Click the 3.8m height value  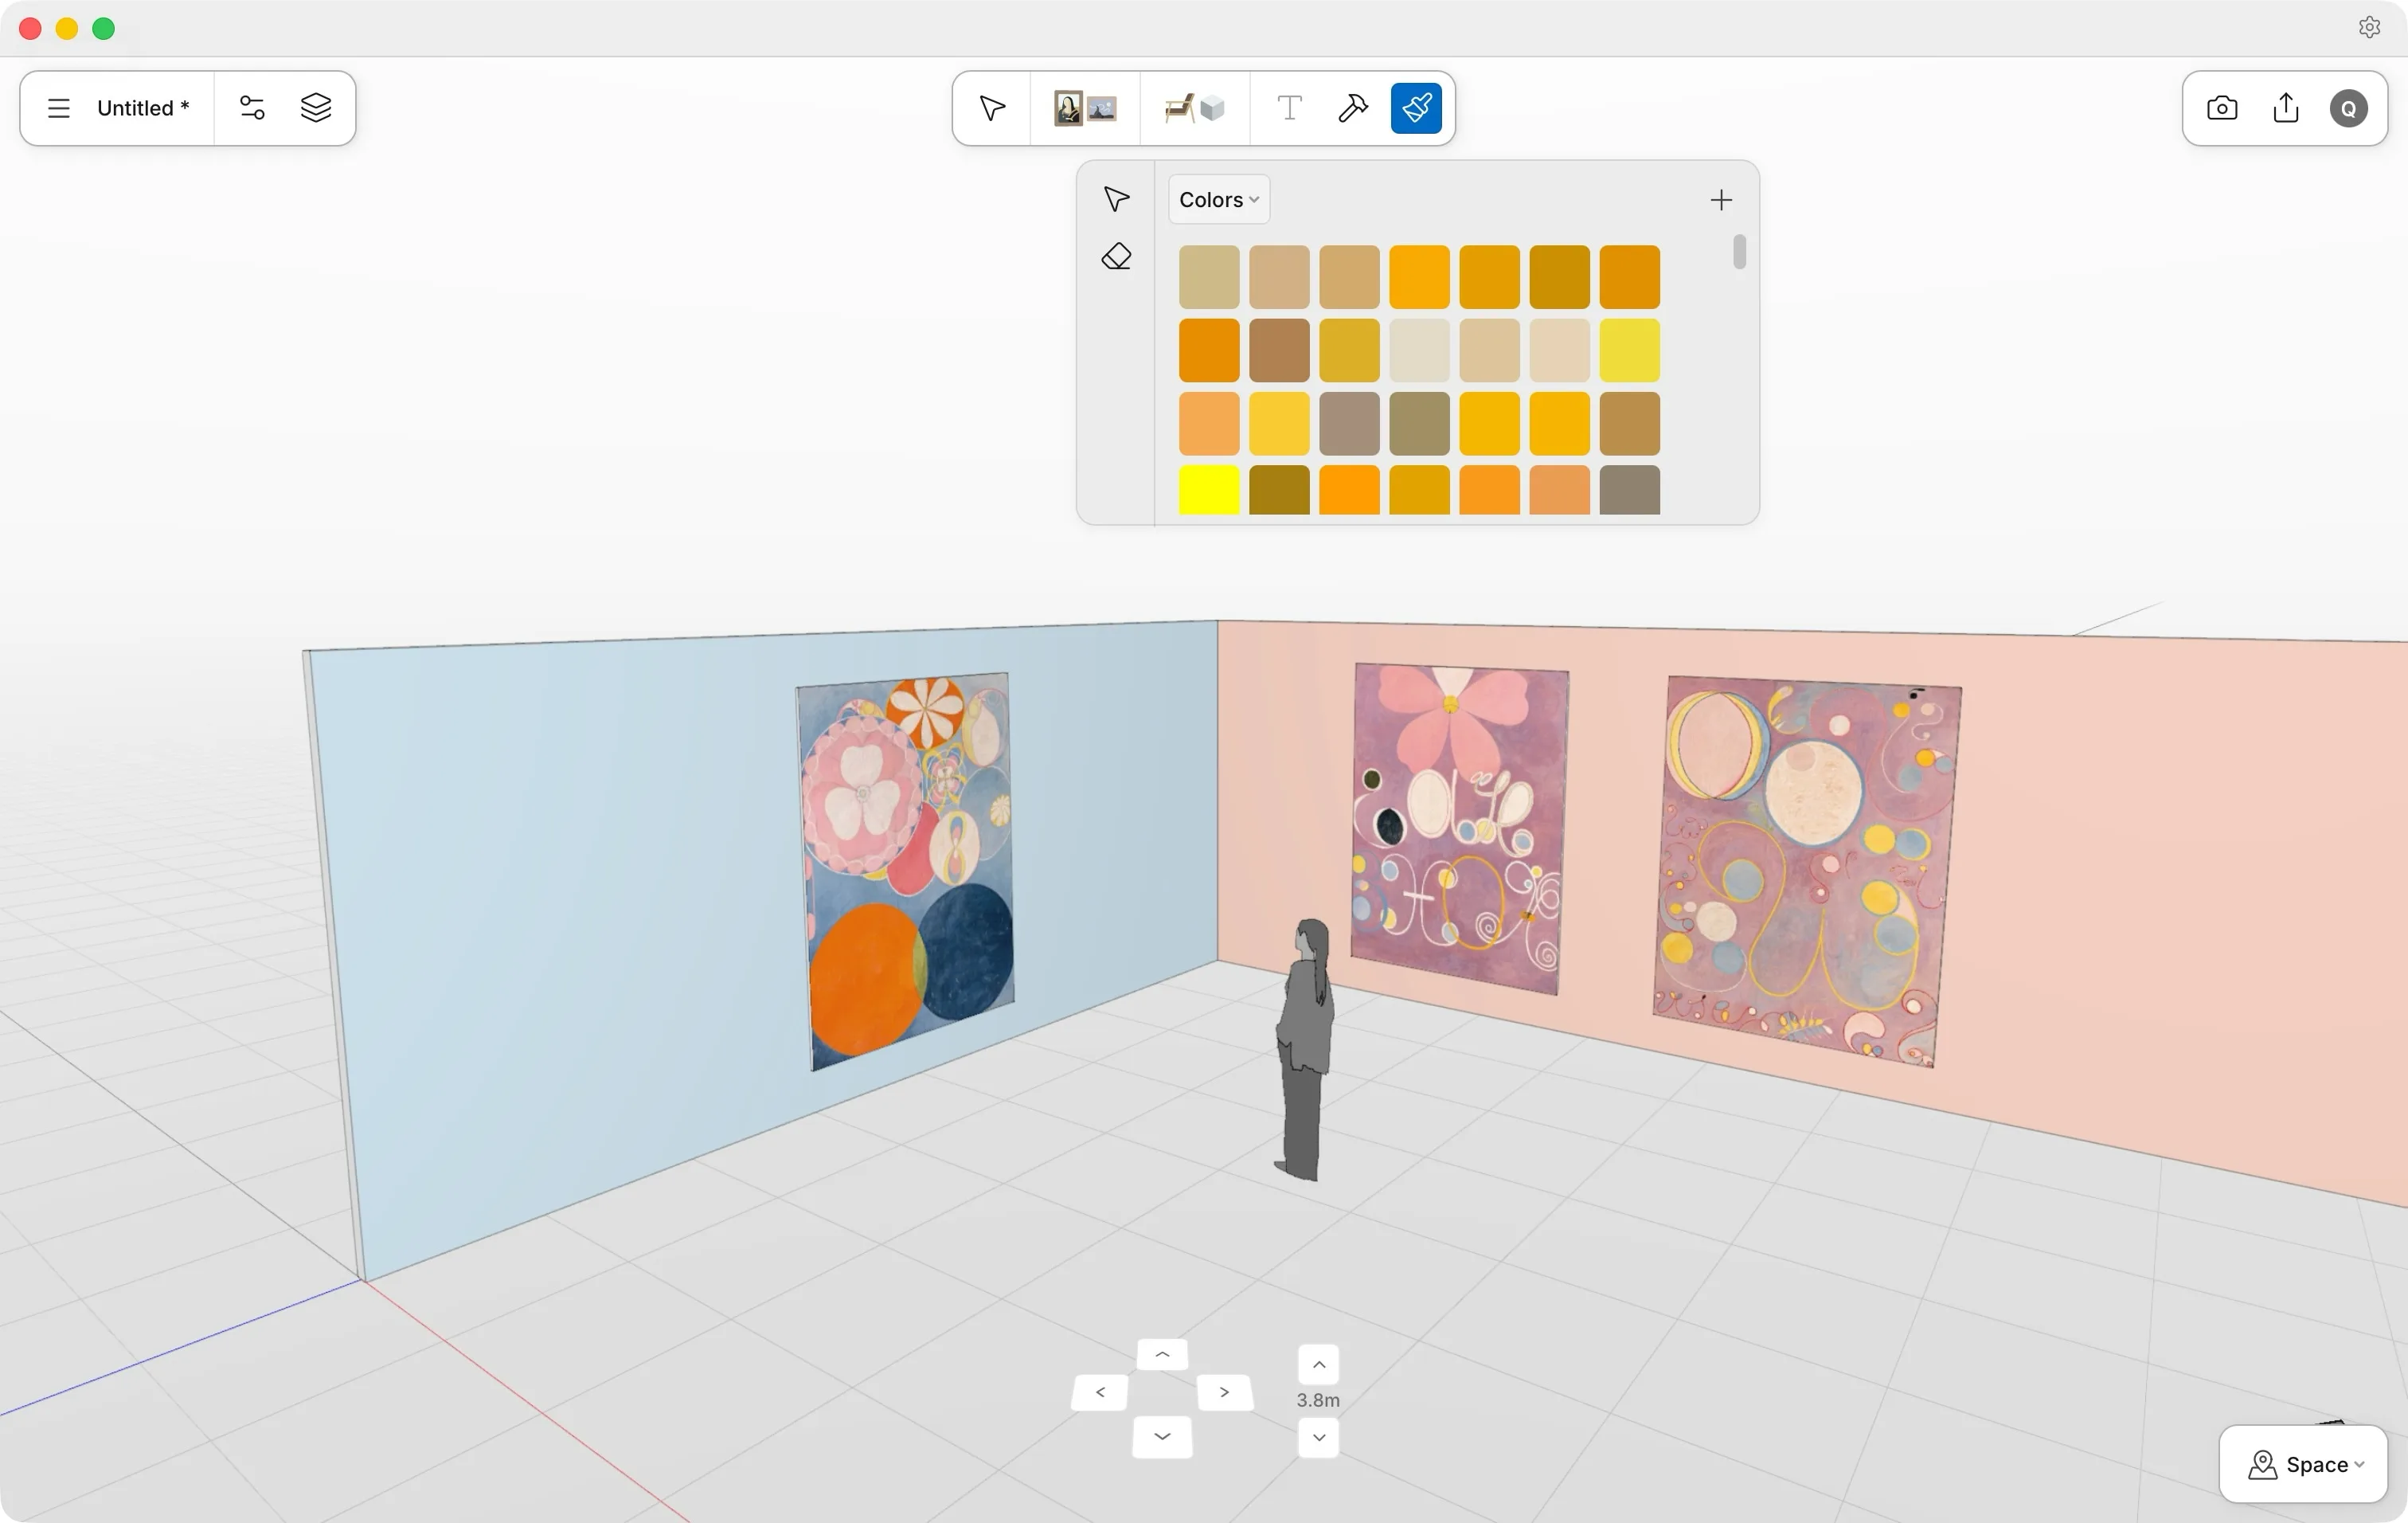(x=1318, y=1400)
